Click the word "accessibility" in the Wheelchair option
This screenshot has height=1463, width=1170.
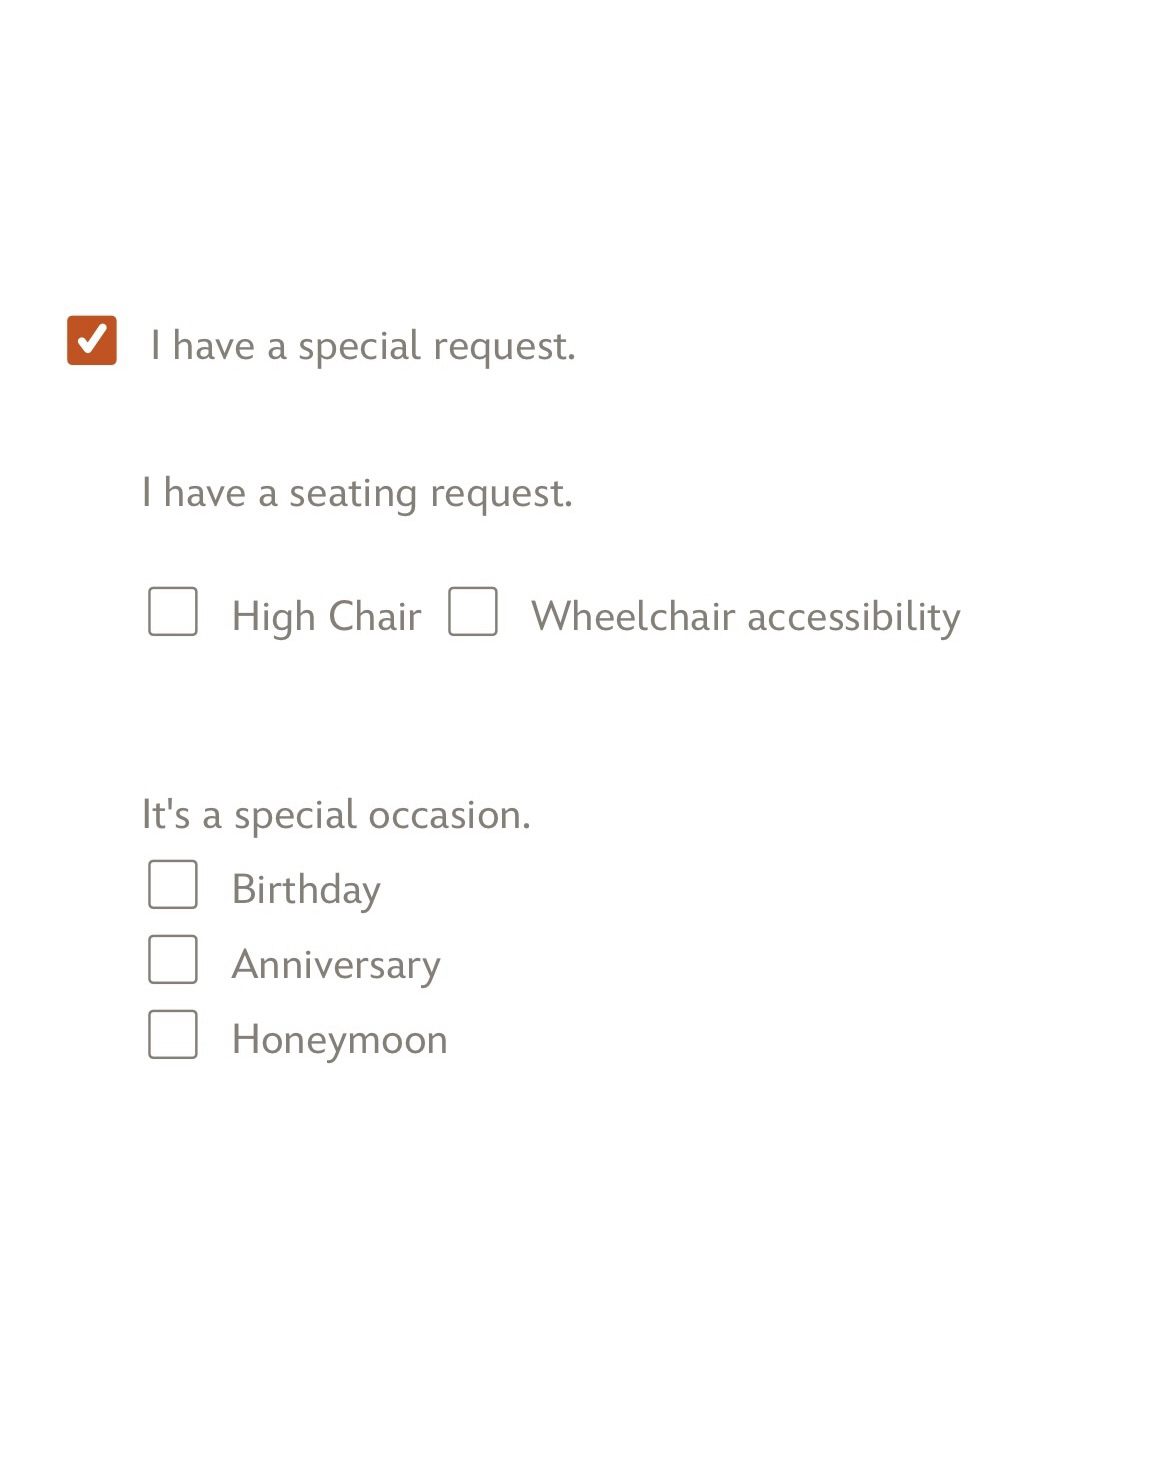click(853, 616)
